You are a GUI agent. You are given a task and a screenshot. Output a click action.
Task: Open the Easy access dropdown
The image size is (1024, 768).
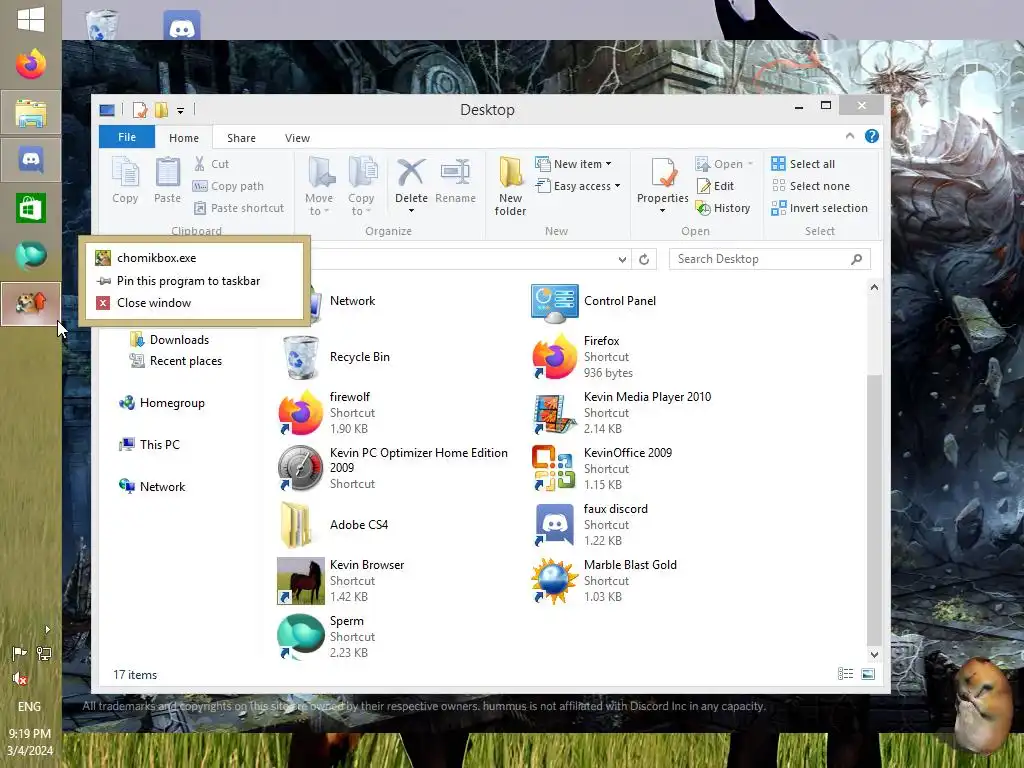coord(577,186)
